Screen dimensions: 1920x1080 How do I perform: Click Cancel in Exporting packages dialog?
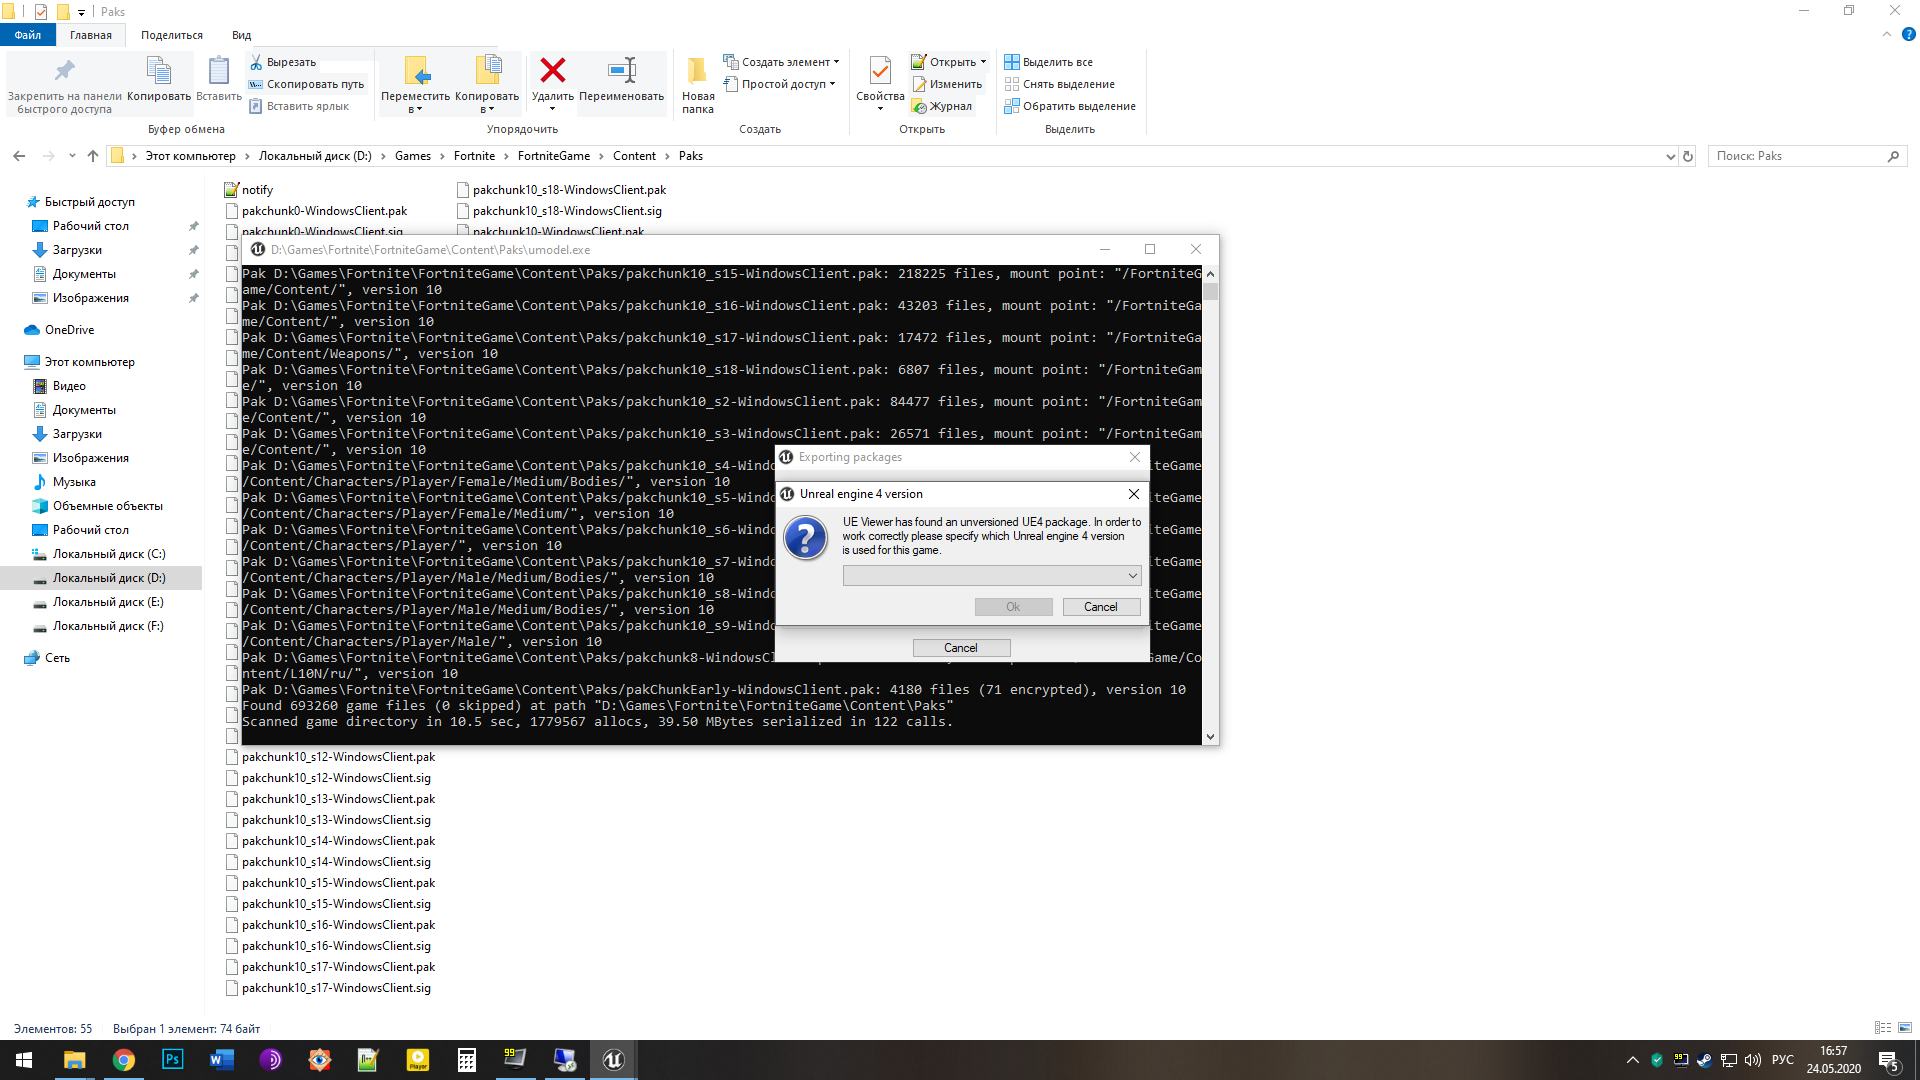click(x=961, y=648)
